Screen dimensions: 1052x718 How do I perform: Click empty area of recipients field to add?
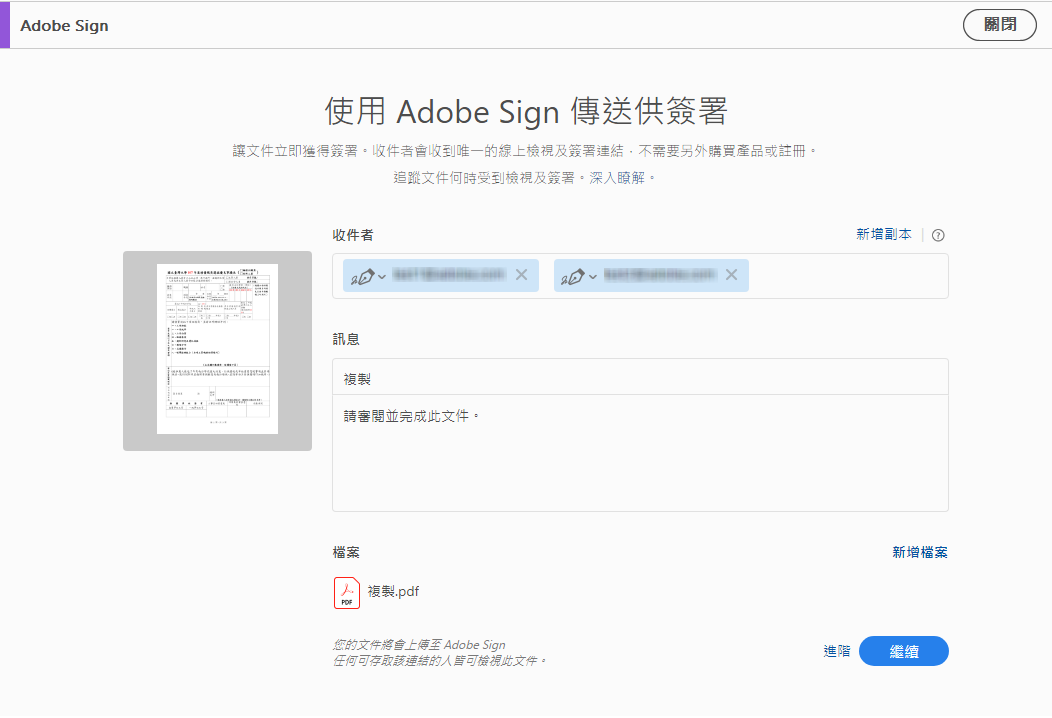coord(847,276)
